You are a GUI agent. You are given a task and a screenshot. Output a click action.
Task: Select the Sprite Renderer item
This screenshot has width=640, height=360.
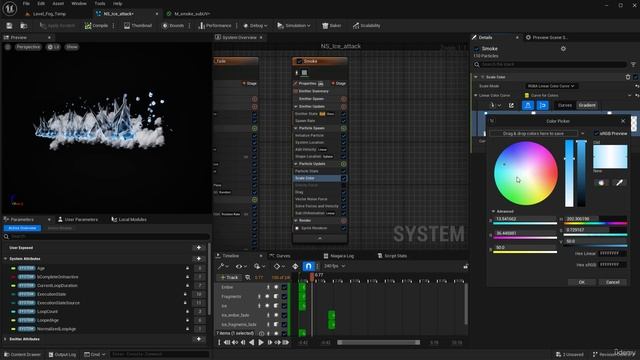point(314,228)
